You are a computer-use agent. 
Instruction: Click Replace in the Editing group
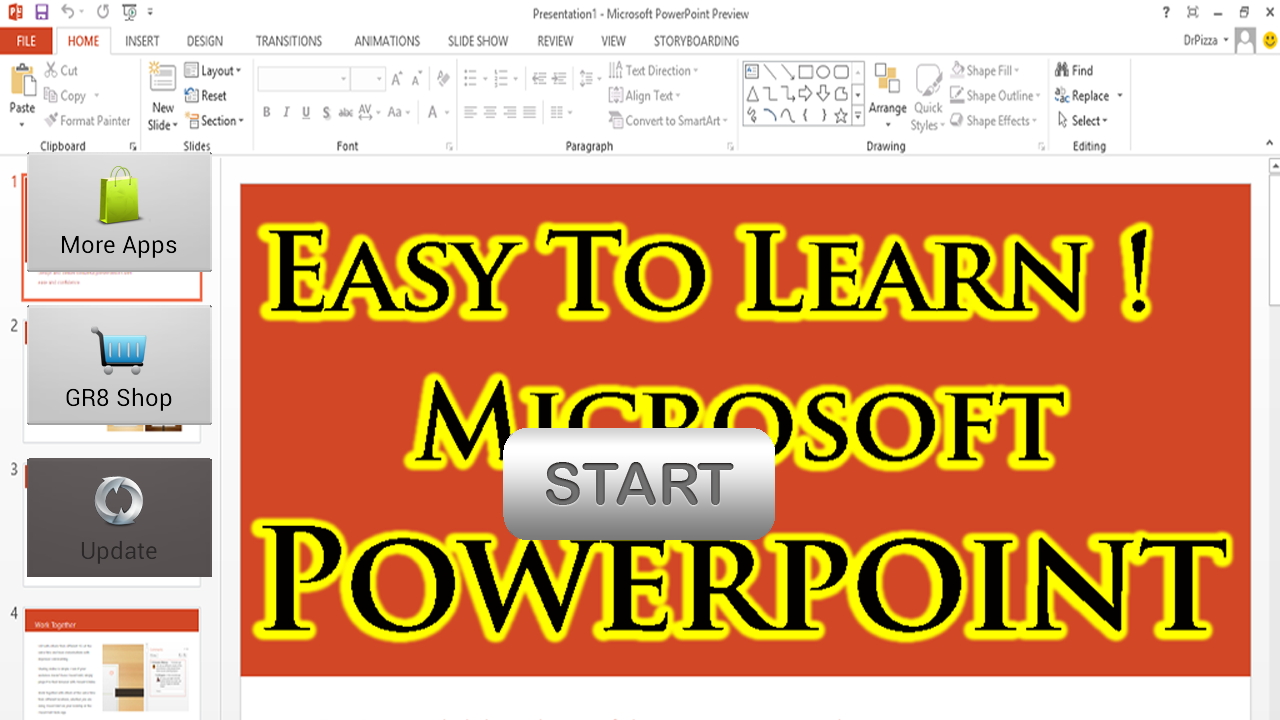pos(1089,96)
